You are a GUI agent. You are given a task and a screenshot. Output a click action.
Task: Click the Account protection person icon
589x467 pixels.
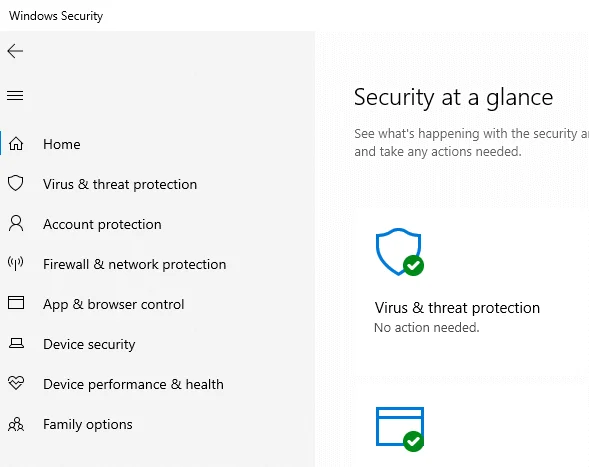pos(16,223)
